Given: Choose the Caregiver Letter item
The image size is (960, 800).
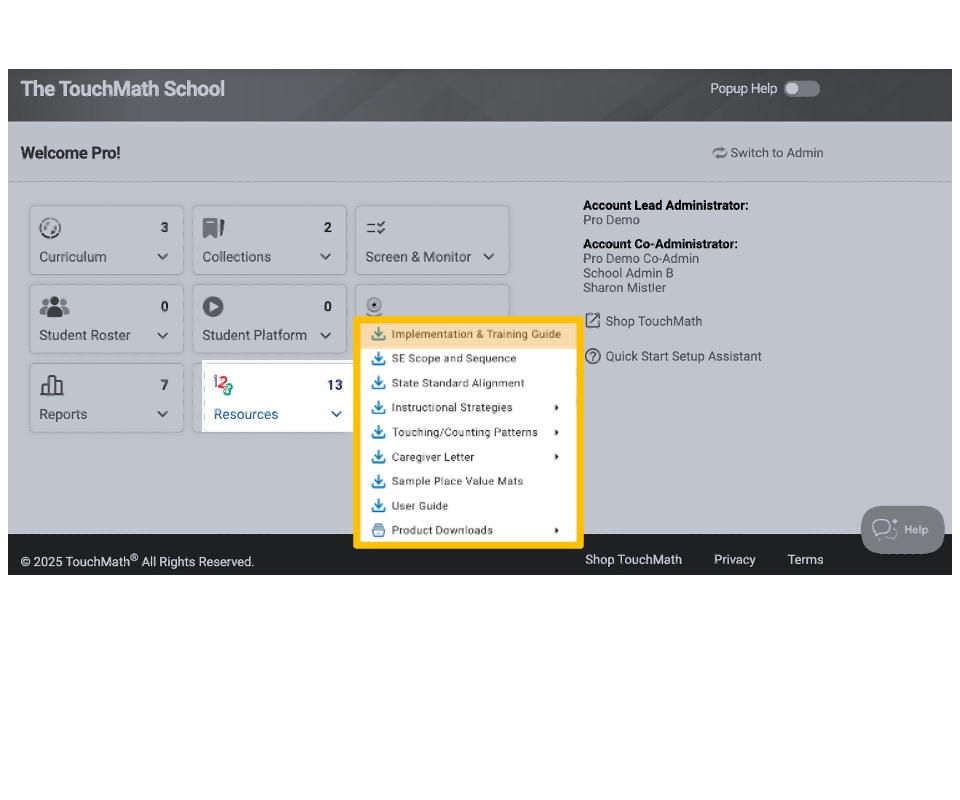Looking at the screenshot, I should coord(468,457).
